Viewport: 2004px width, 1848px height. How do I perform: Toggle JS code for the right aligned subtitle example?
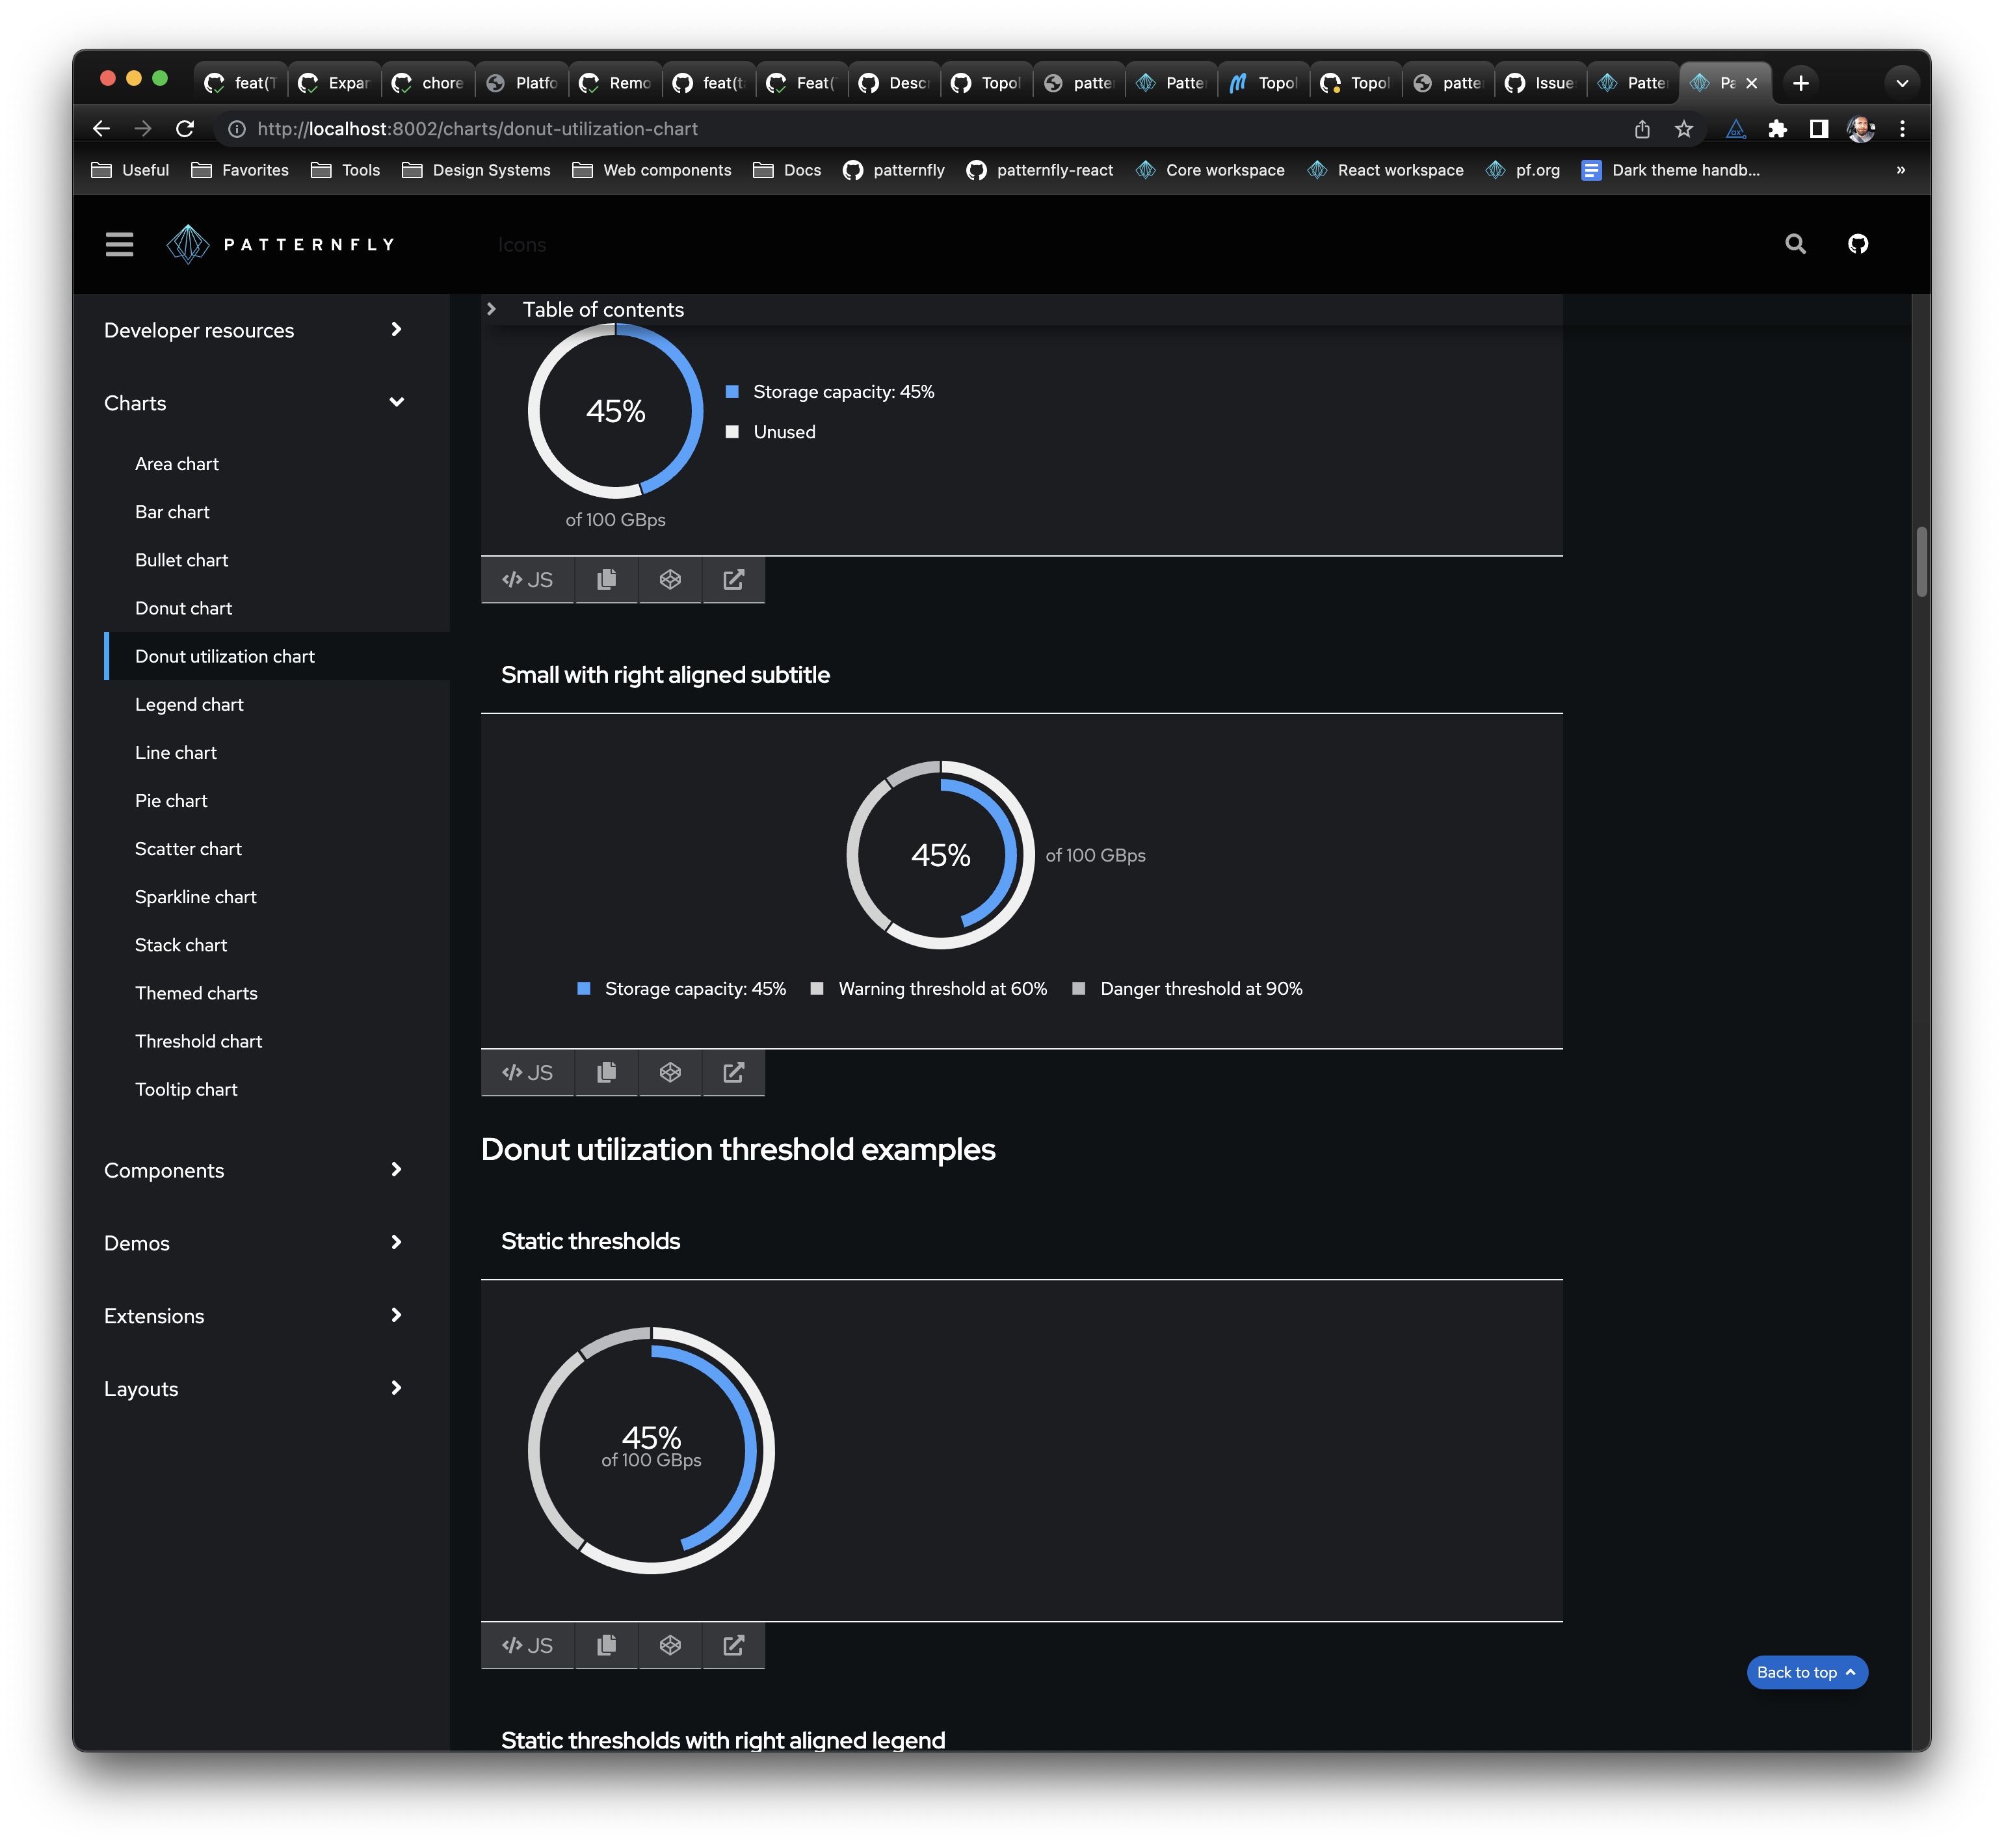527,1072
